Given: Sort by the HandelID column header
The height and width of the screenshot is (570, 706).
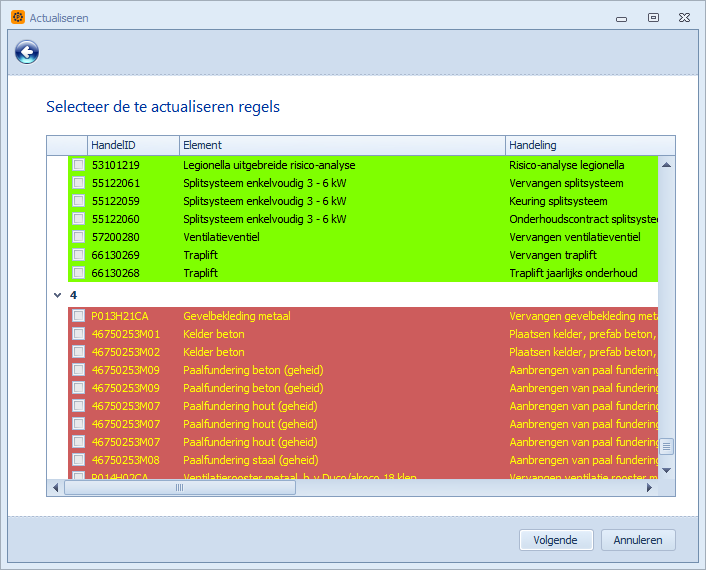Looking at the screenshot, I should (x=133, y=145).
